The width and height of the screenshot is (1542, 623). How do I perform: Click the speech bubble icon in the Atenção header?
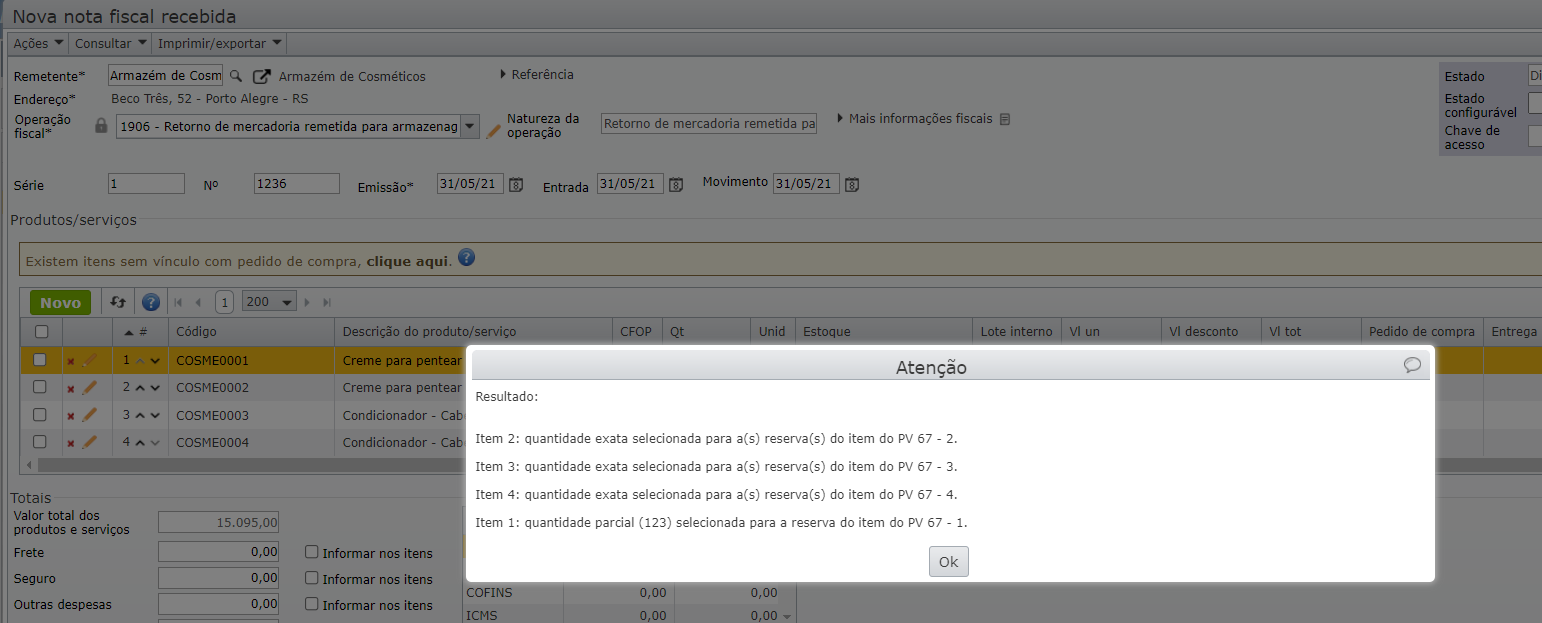pos(1412,365)
